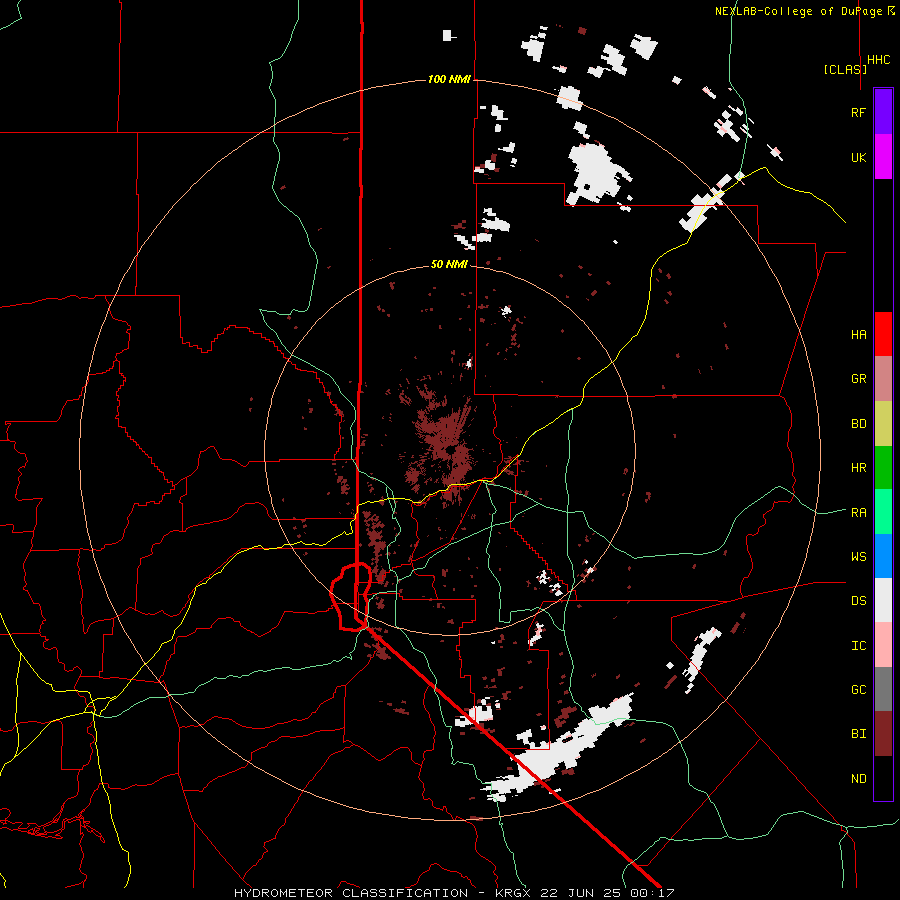Image resolution: width=900 pixels, height=900 pixels.
Task: Click the HA red legend swatch
Action: (883, 334)
